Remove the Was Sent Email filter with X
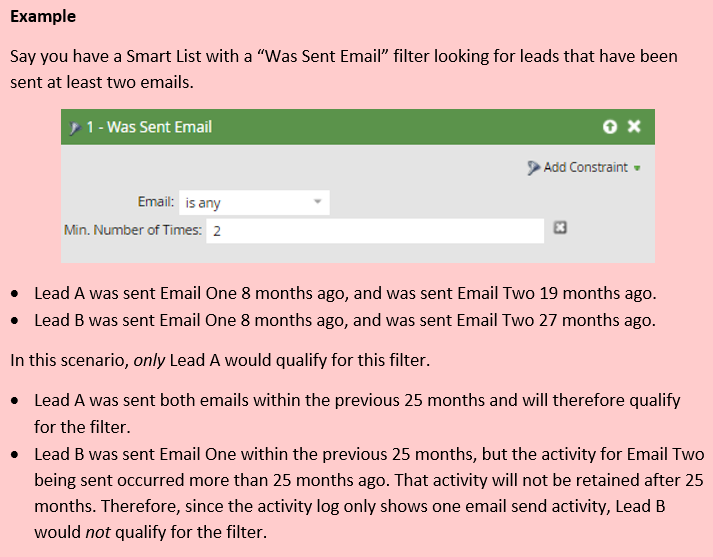 (x=634, y=126)
